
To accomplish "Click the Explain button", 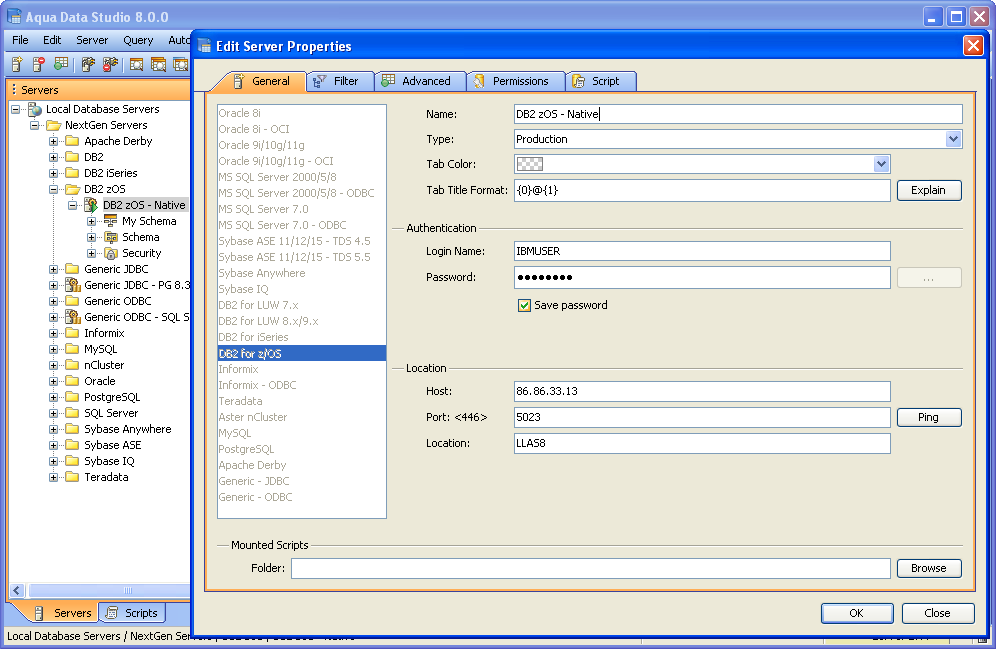I will coord(929,190).
